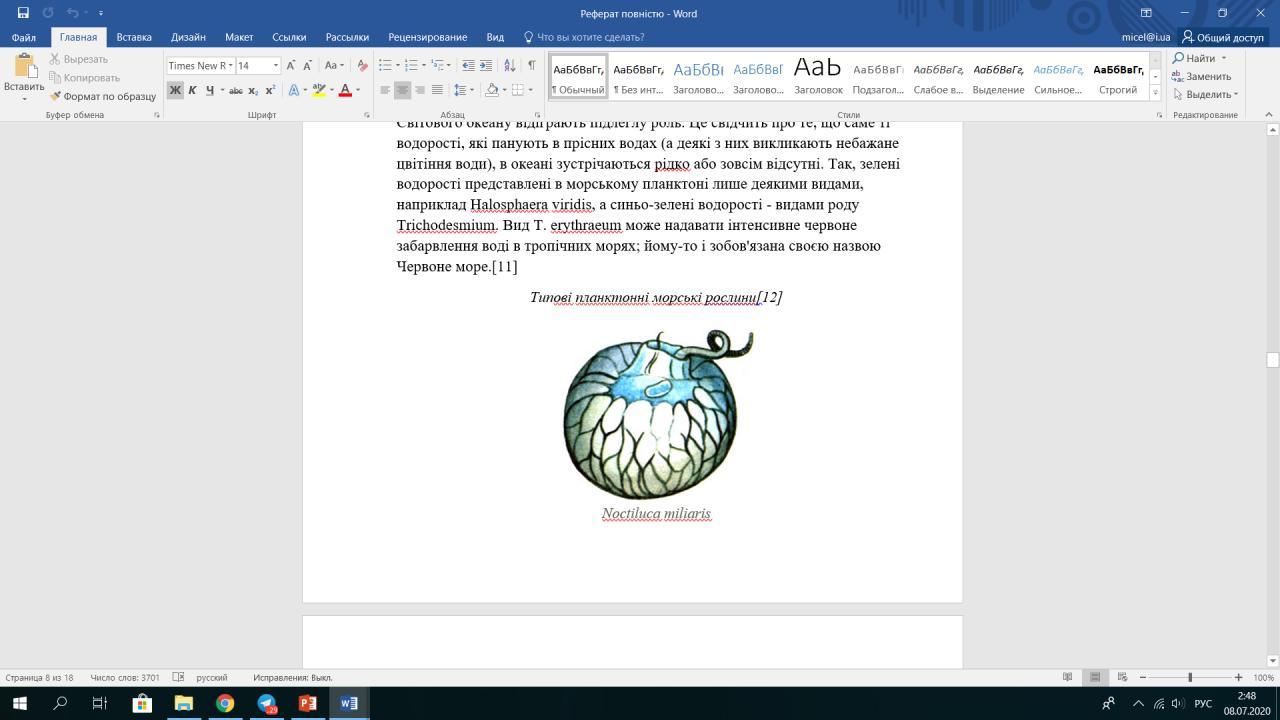Click the Noctiluca miliaris image
The image size is (1280, 720).
coord(657,414)
